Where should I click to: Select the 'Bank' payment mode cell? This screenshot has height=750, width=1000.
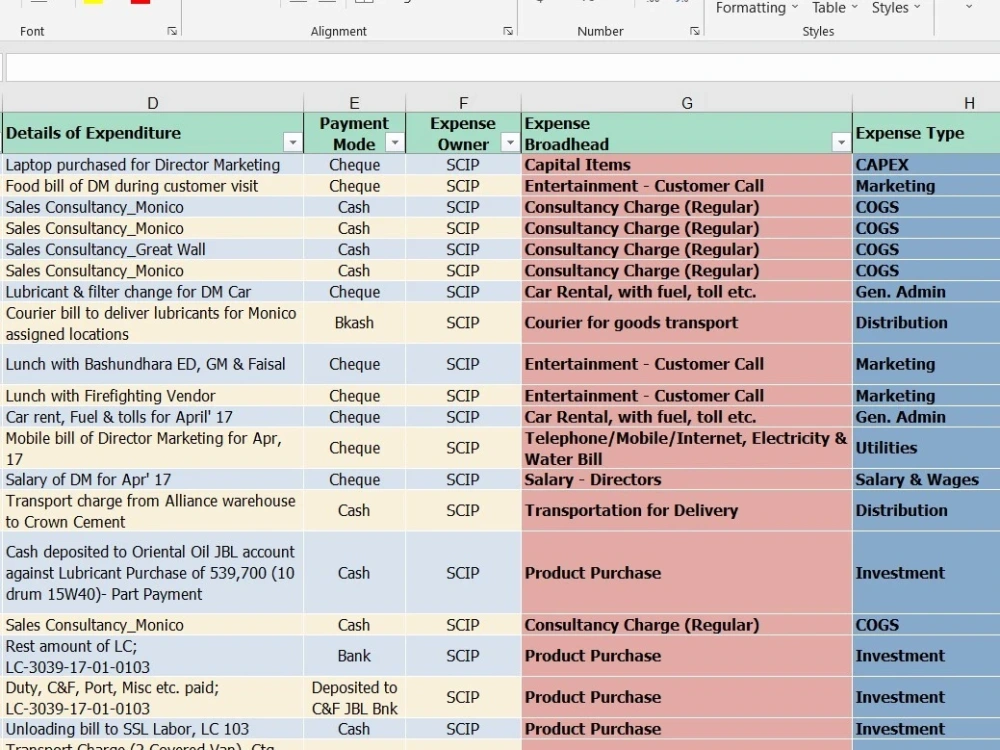(355, 656)
